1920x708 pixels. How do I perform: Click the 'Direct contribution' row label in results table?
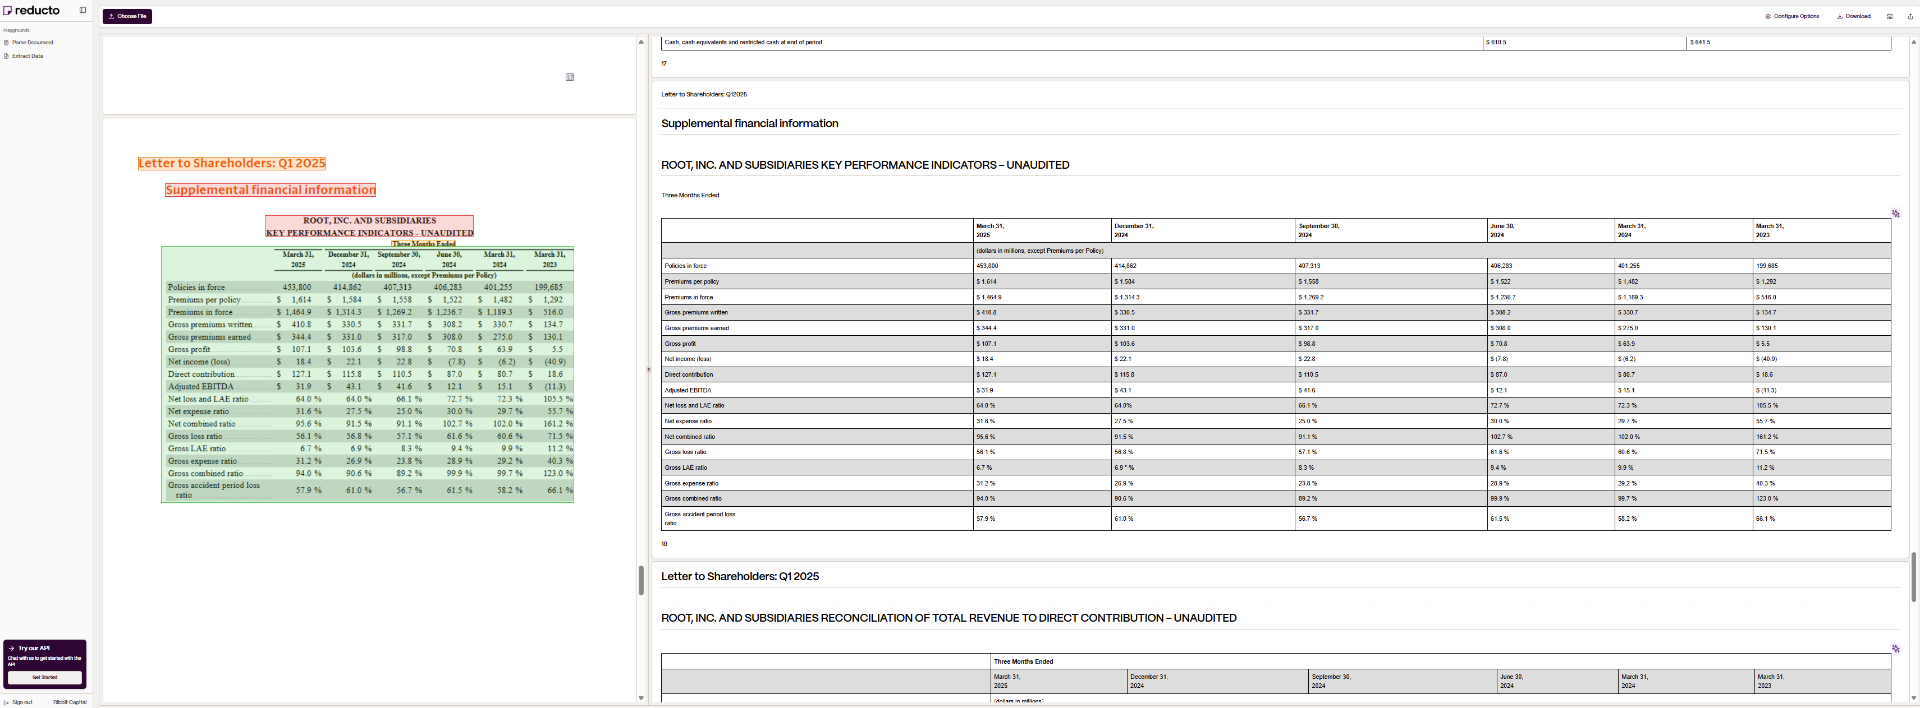[x=689, y=375]
